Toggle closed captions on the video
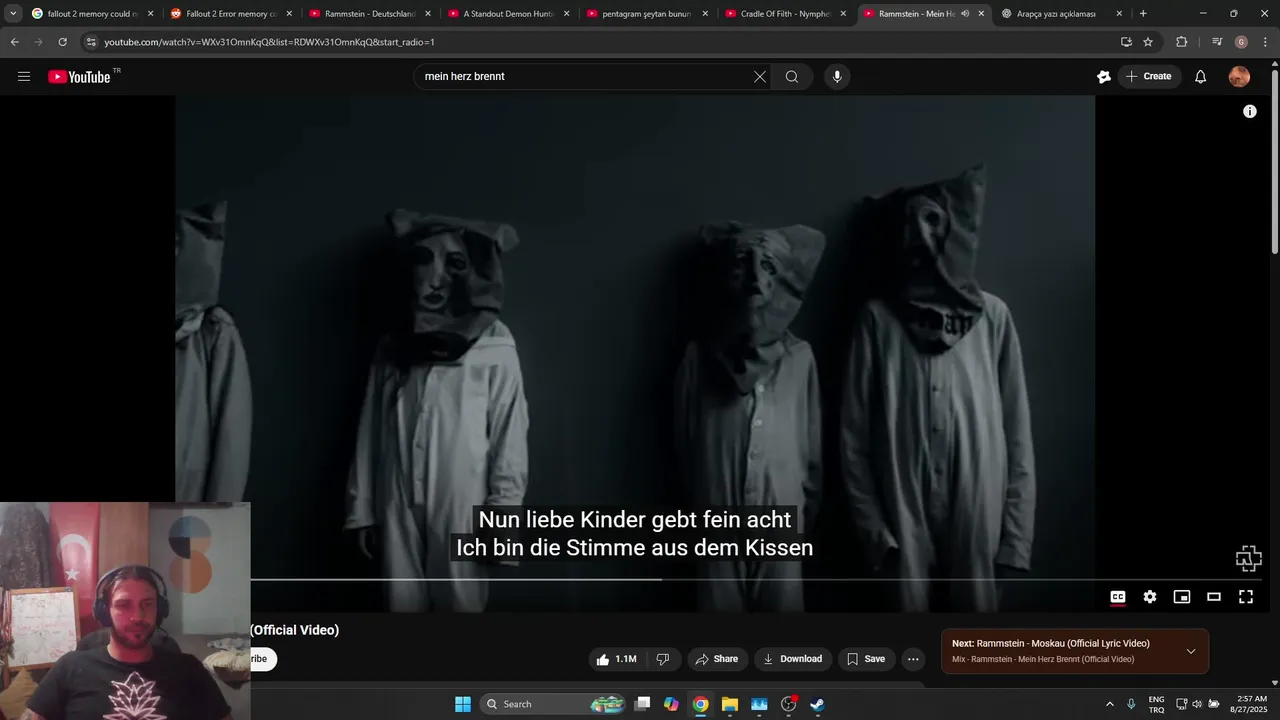1280x720 pixels. [1118, 597]
